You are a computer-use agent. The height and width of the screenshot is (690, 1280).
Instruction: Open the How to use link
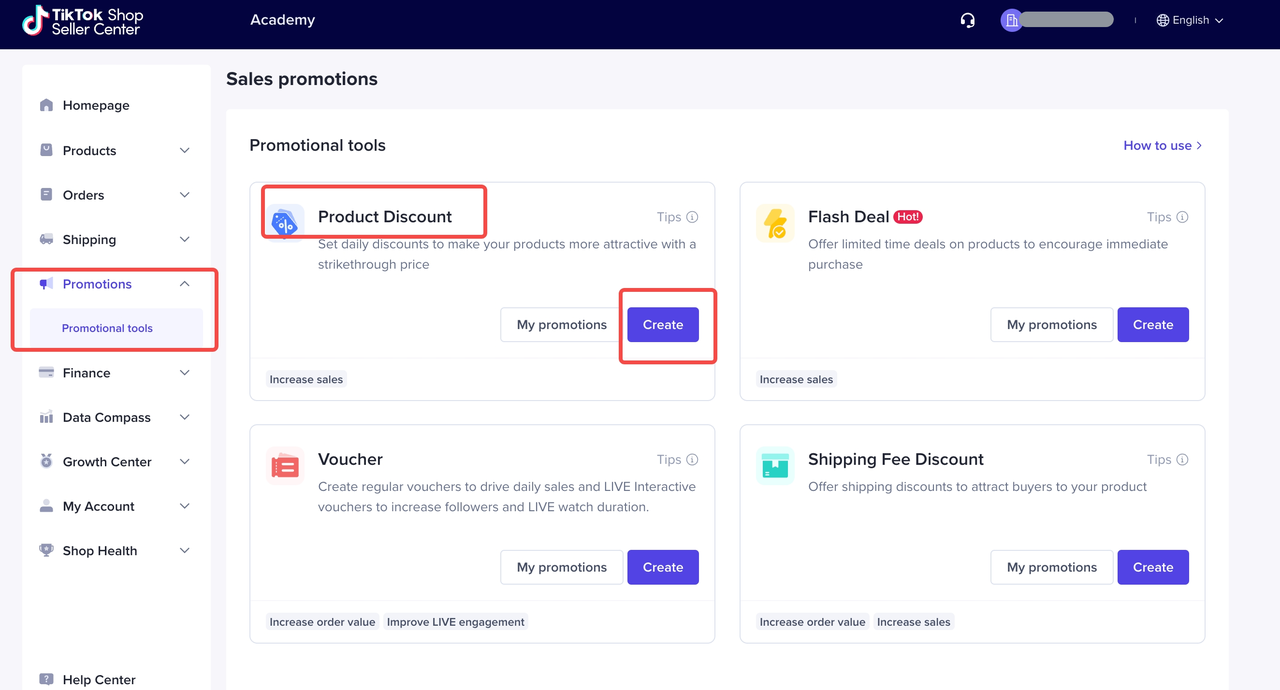1162,146
